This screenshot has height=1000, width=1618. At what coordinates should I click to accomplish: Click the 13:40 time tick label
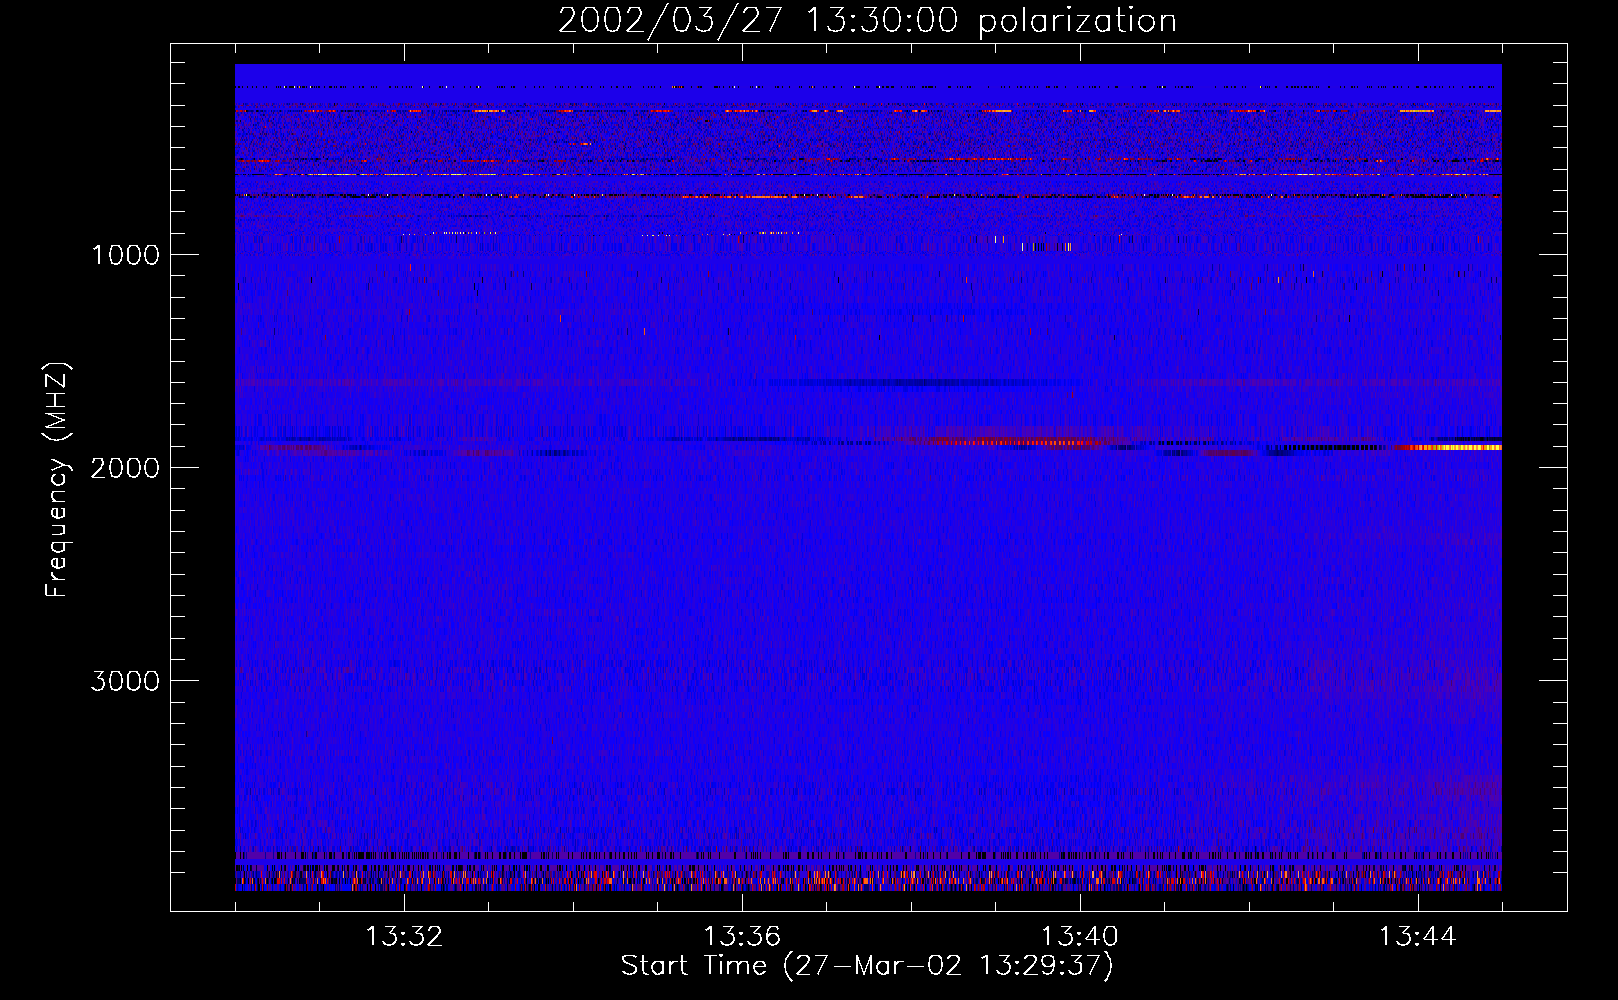click(1080, 937)
